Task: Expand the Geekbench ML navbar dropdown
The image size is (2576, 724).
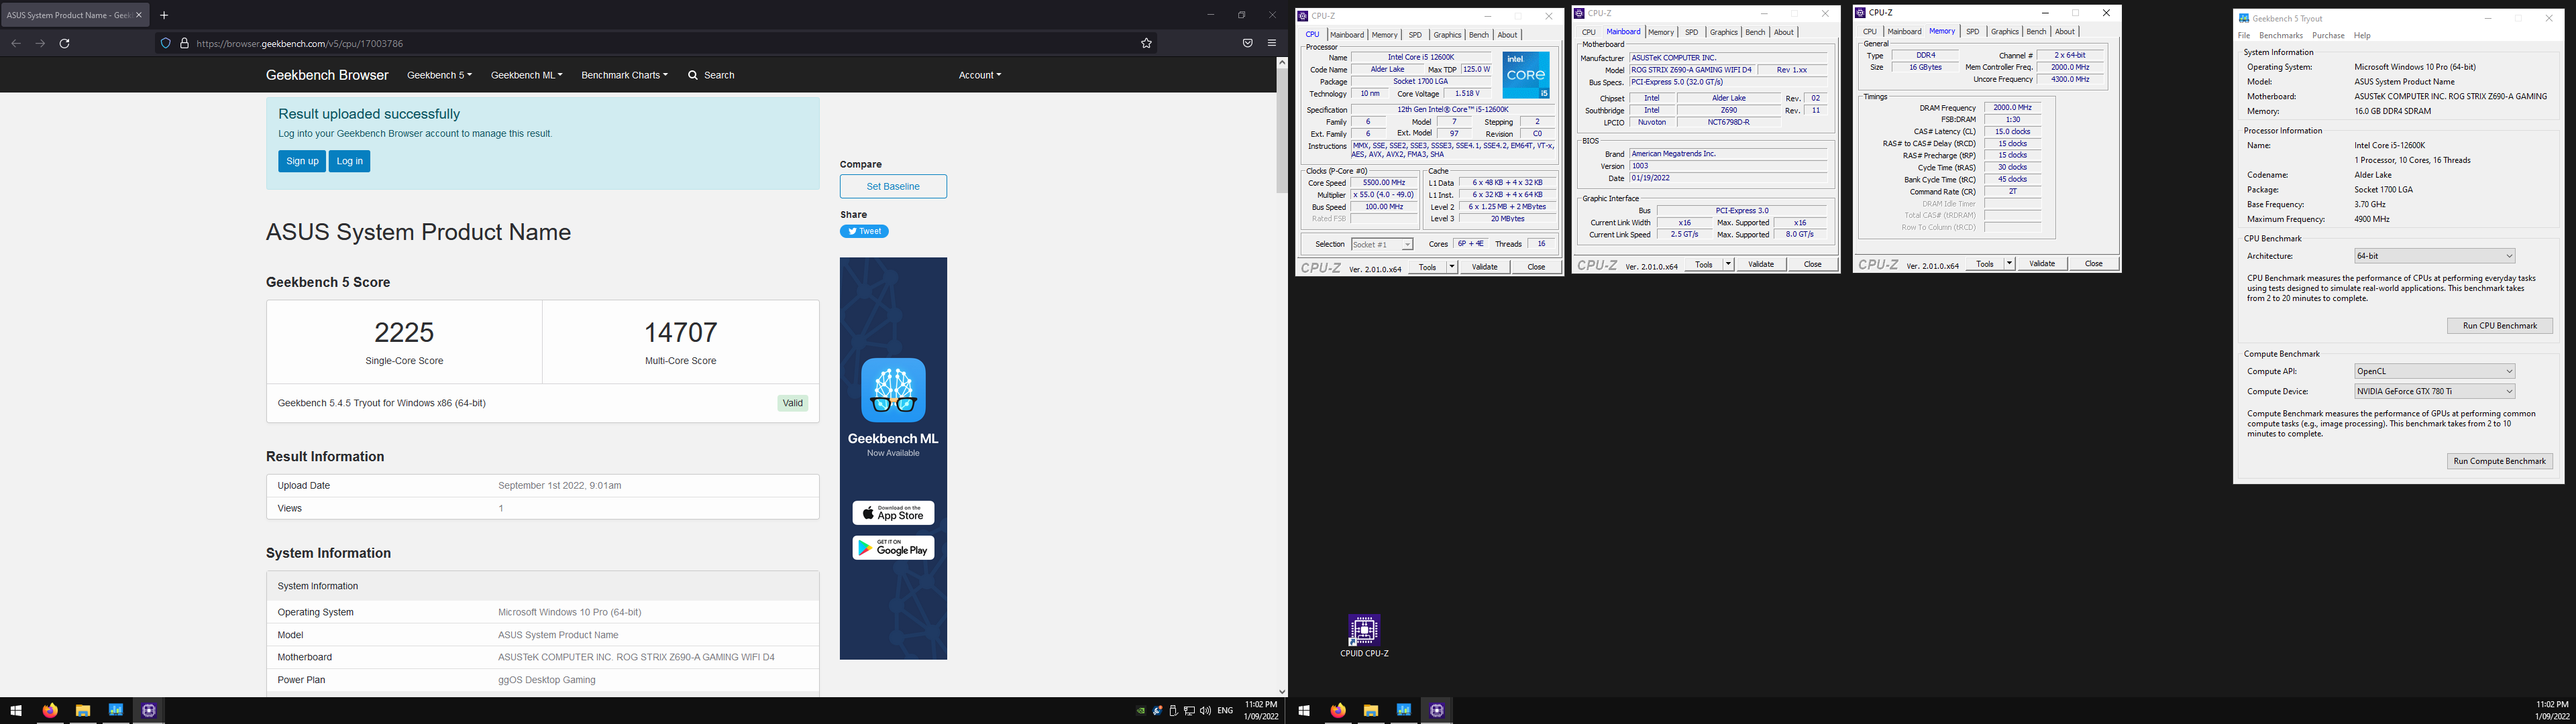Action: click(x=527, y=75)
